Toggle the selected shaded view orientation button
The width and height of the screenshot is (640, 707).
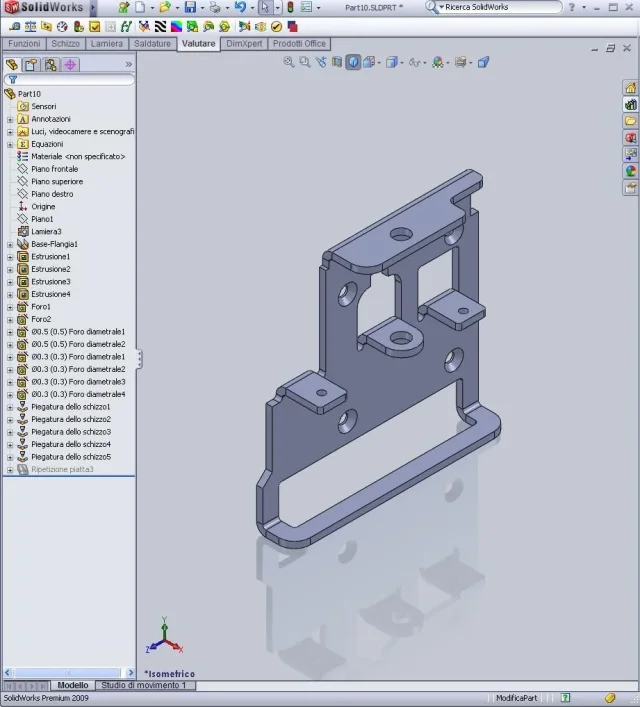pyautogui.click(x=353, y=62)
